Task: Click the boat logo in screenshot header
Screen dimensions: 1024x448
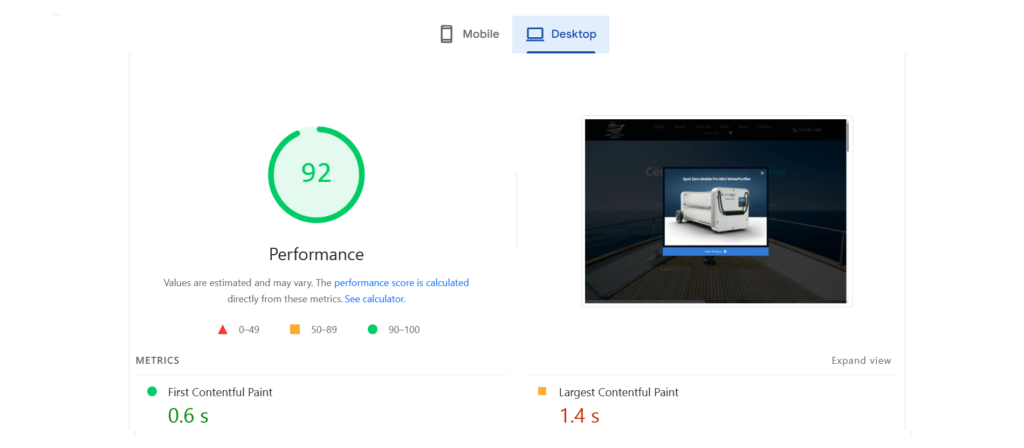Action: click(616, 129)
